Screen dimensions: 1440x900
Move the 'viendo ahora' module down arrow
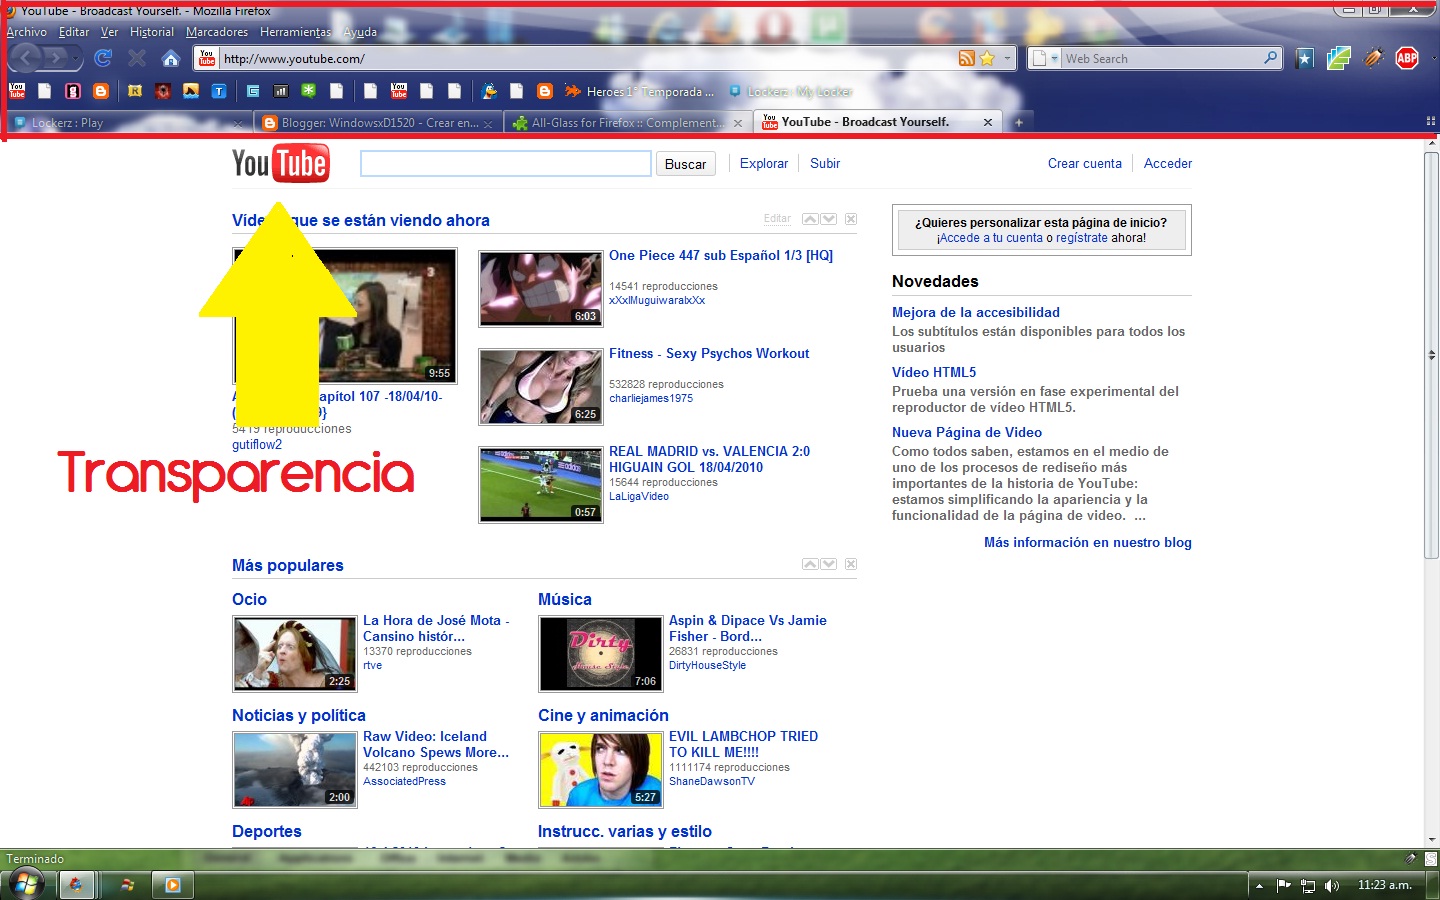click(x=829, y=219)
